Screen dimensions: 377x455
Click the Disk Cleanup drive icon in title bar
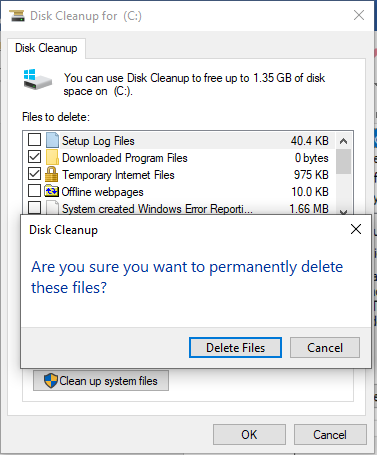17,15
